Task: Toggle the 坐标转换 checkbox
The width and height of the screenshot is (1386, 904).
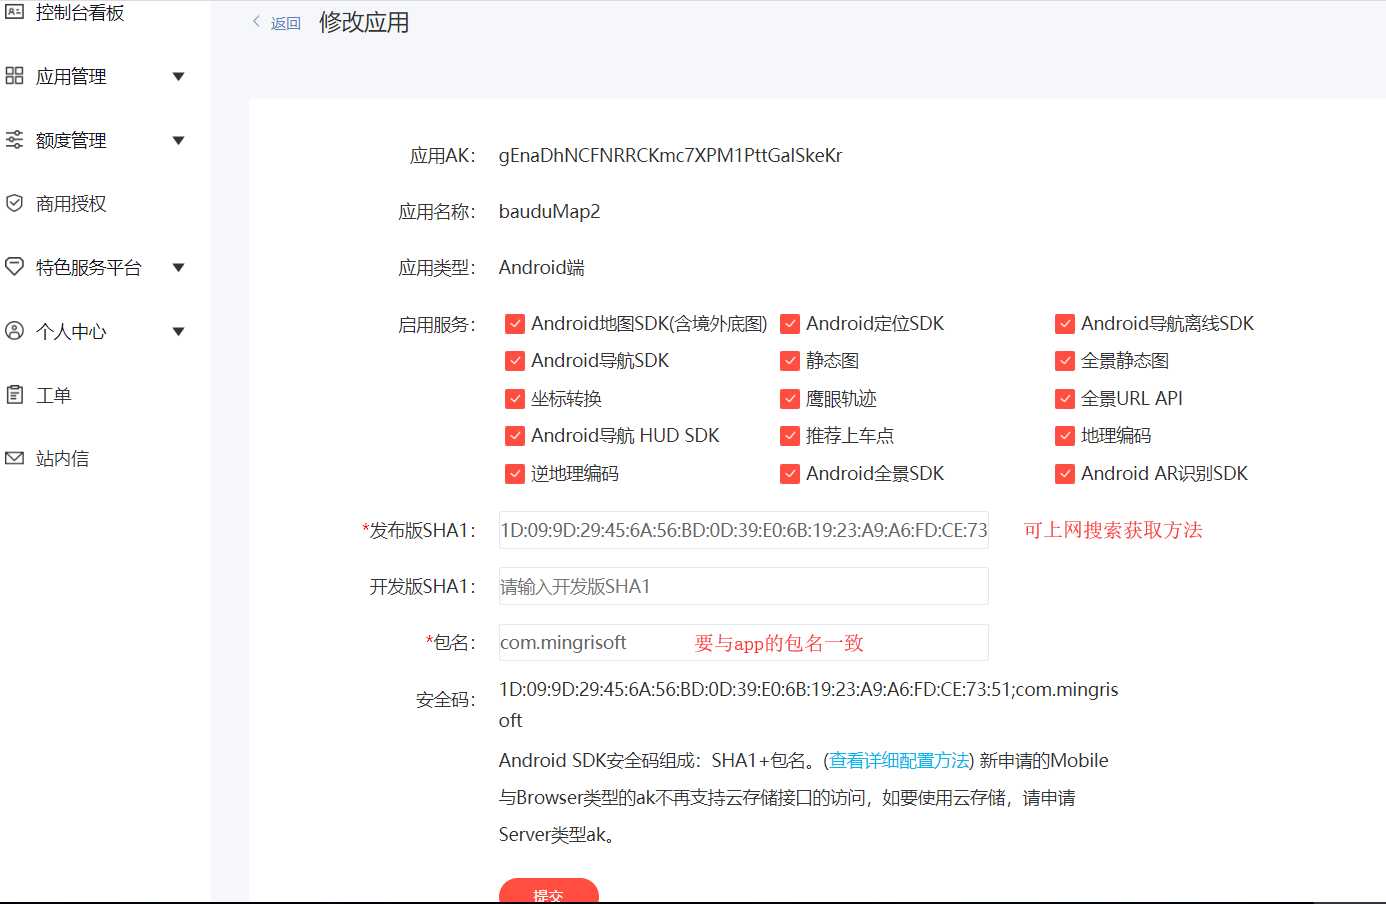Action: click(x=515, y=399)
